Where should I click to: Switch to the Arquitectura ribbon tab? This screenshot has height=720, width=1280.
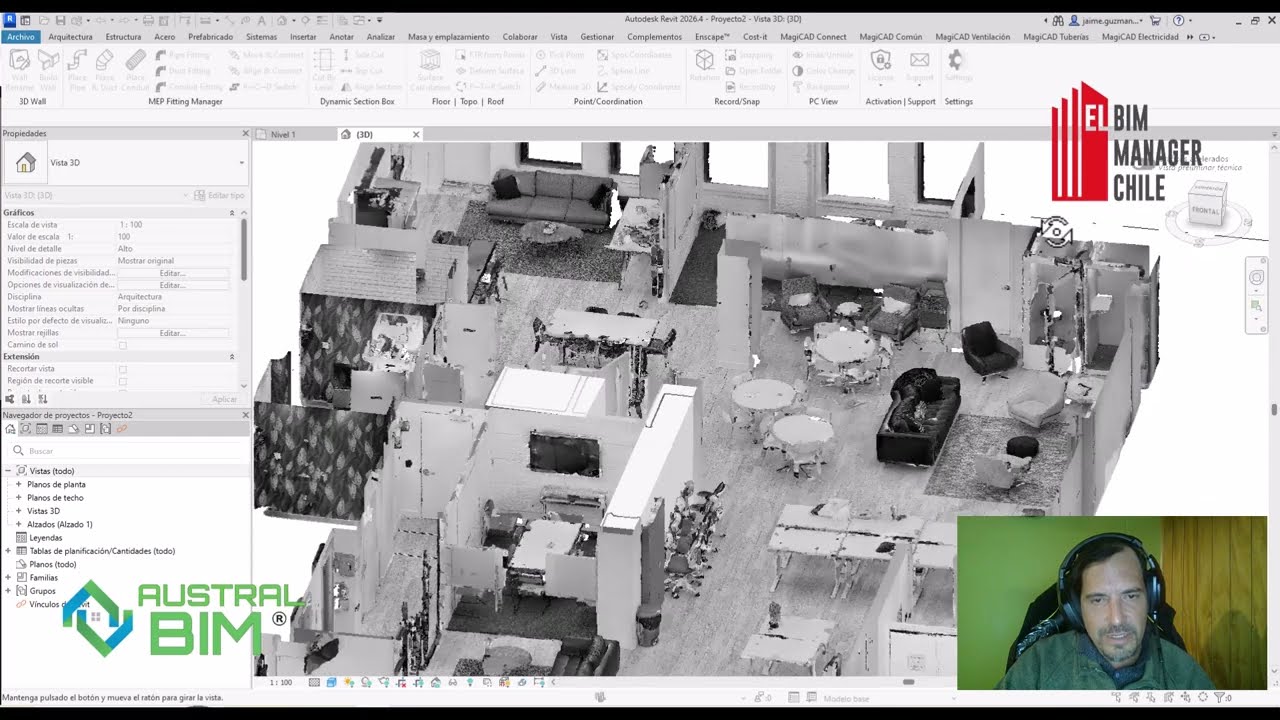click(70, 37)
